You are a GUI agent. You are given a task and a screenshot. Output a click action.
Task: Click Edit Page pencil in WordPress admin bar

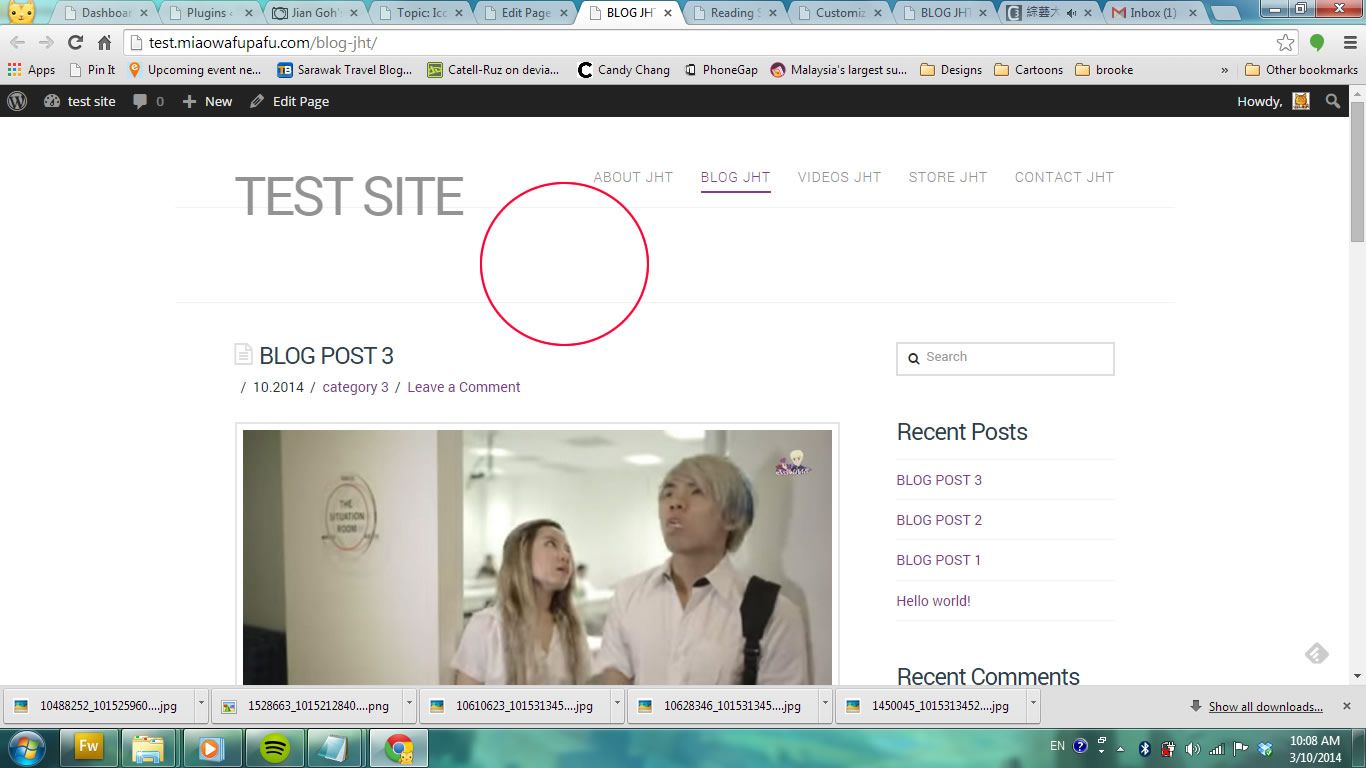(x=289, y=101)
